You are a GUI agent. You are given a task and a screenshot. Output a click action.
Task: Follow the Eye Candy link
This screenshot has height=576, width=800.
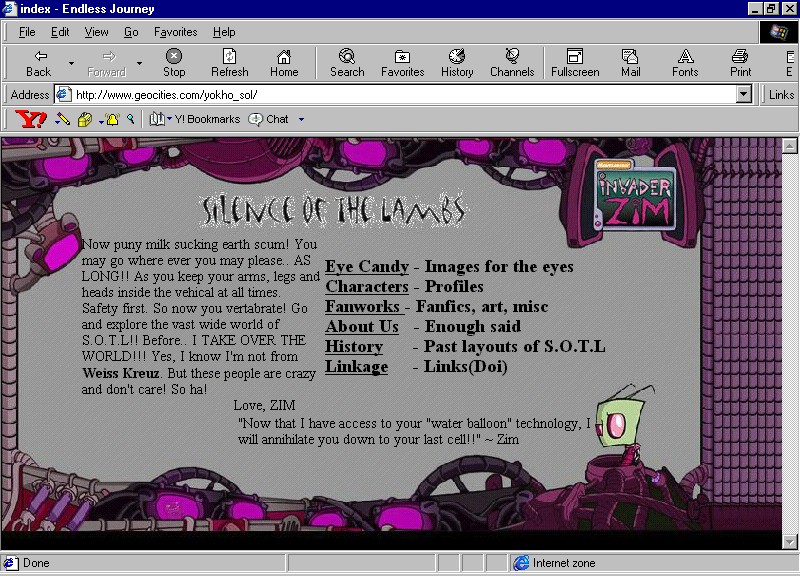(367, 266)
